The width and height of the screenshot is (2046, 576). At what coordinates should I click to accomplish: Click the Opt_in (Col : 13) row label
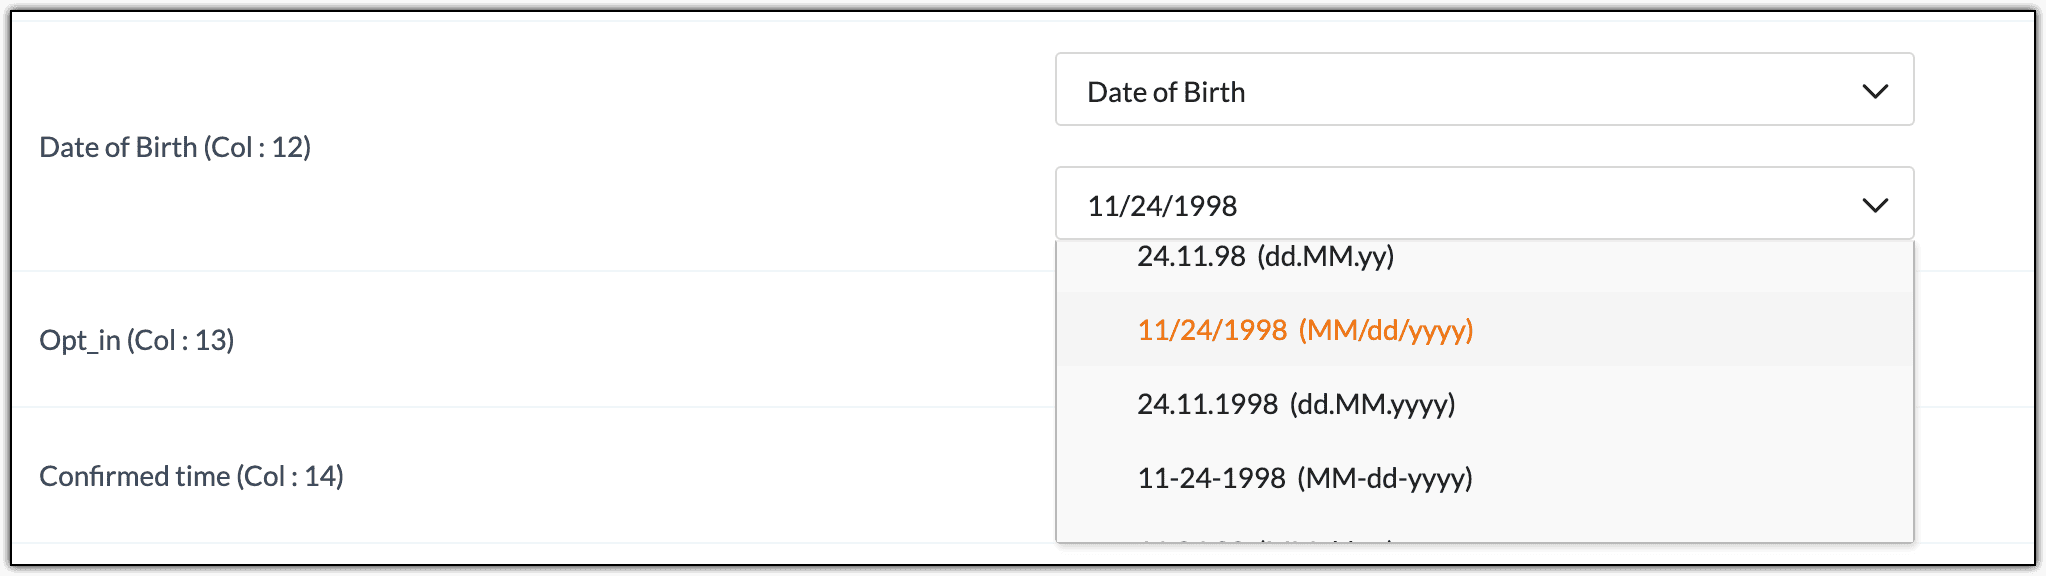pyautogui.click(x=137, y=341)
